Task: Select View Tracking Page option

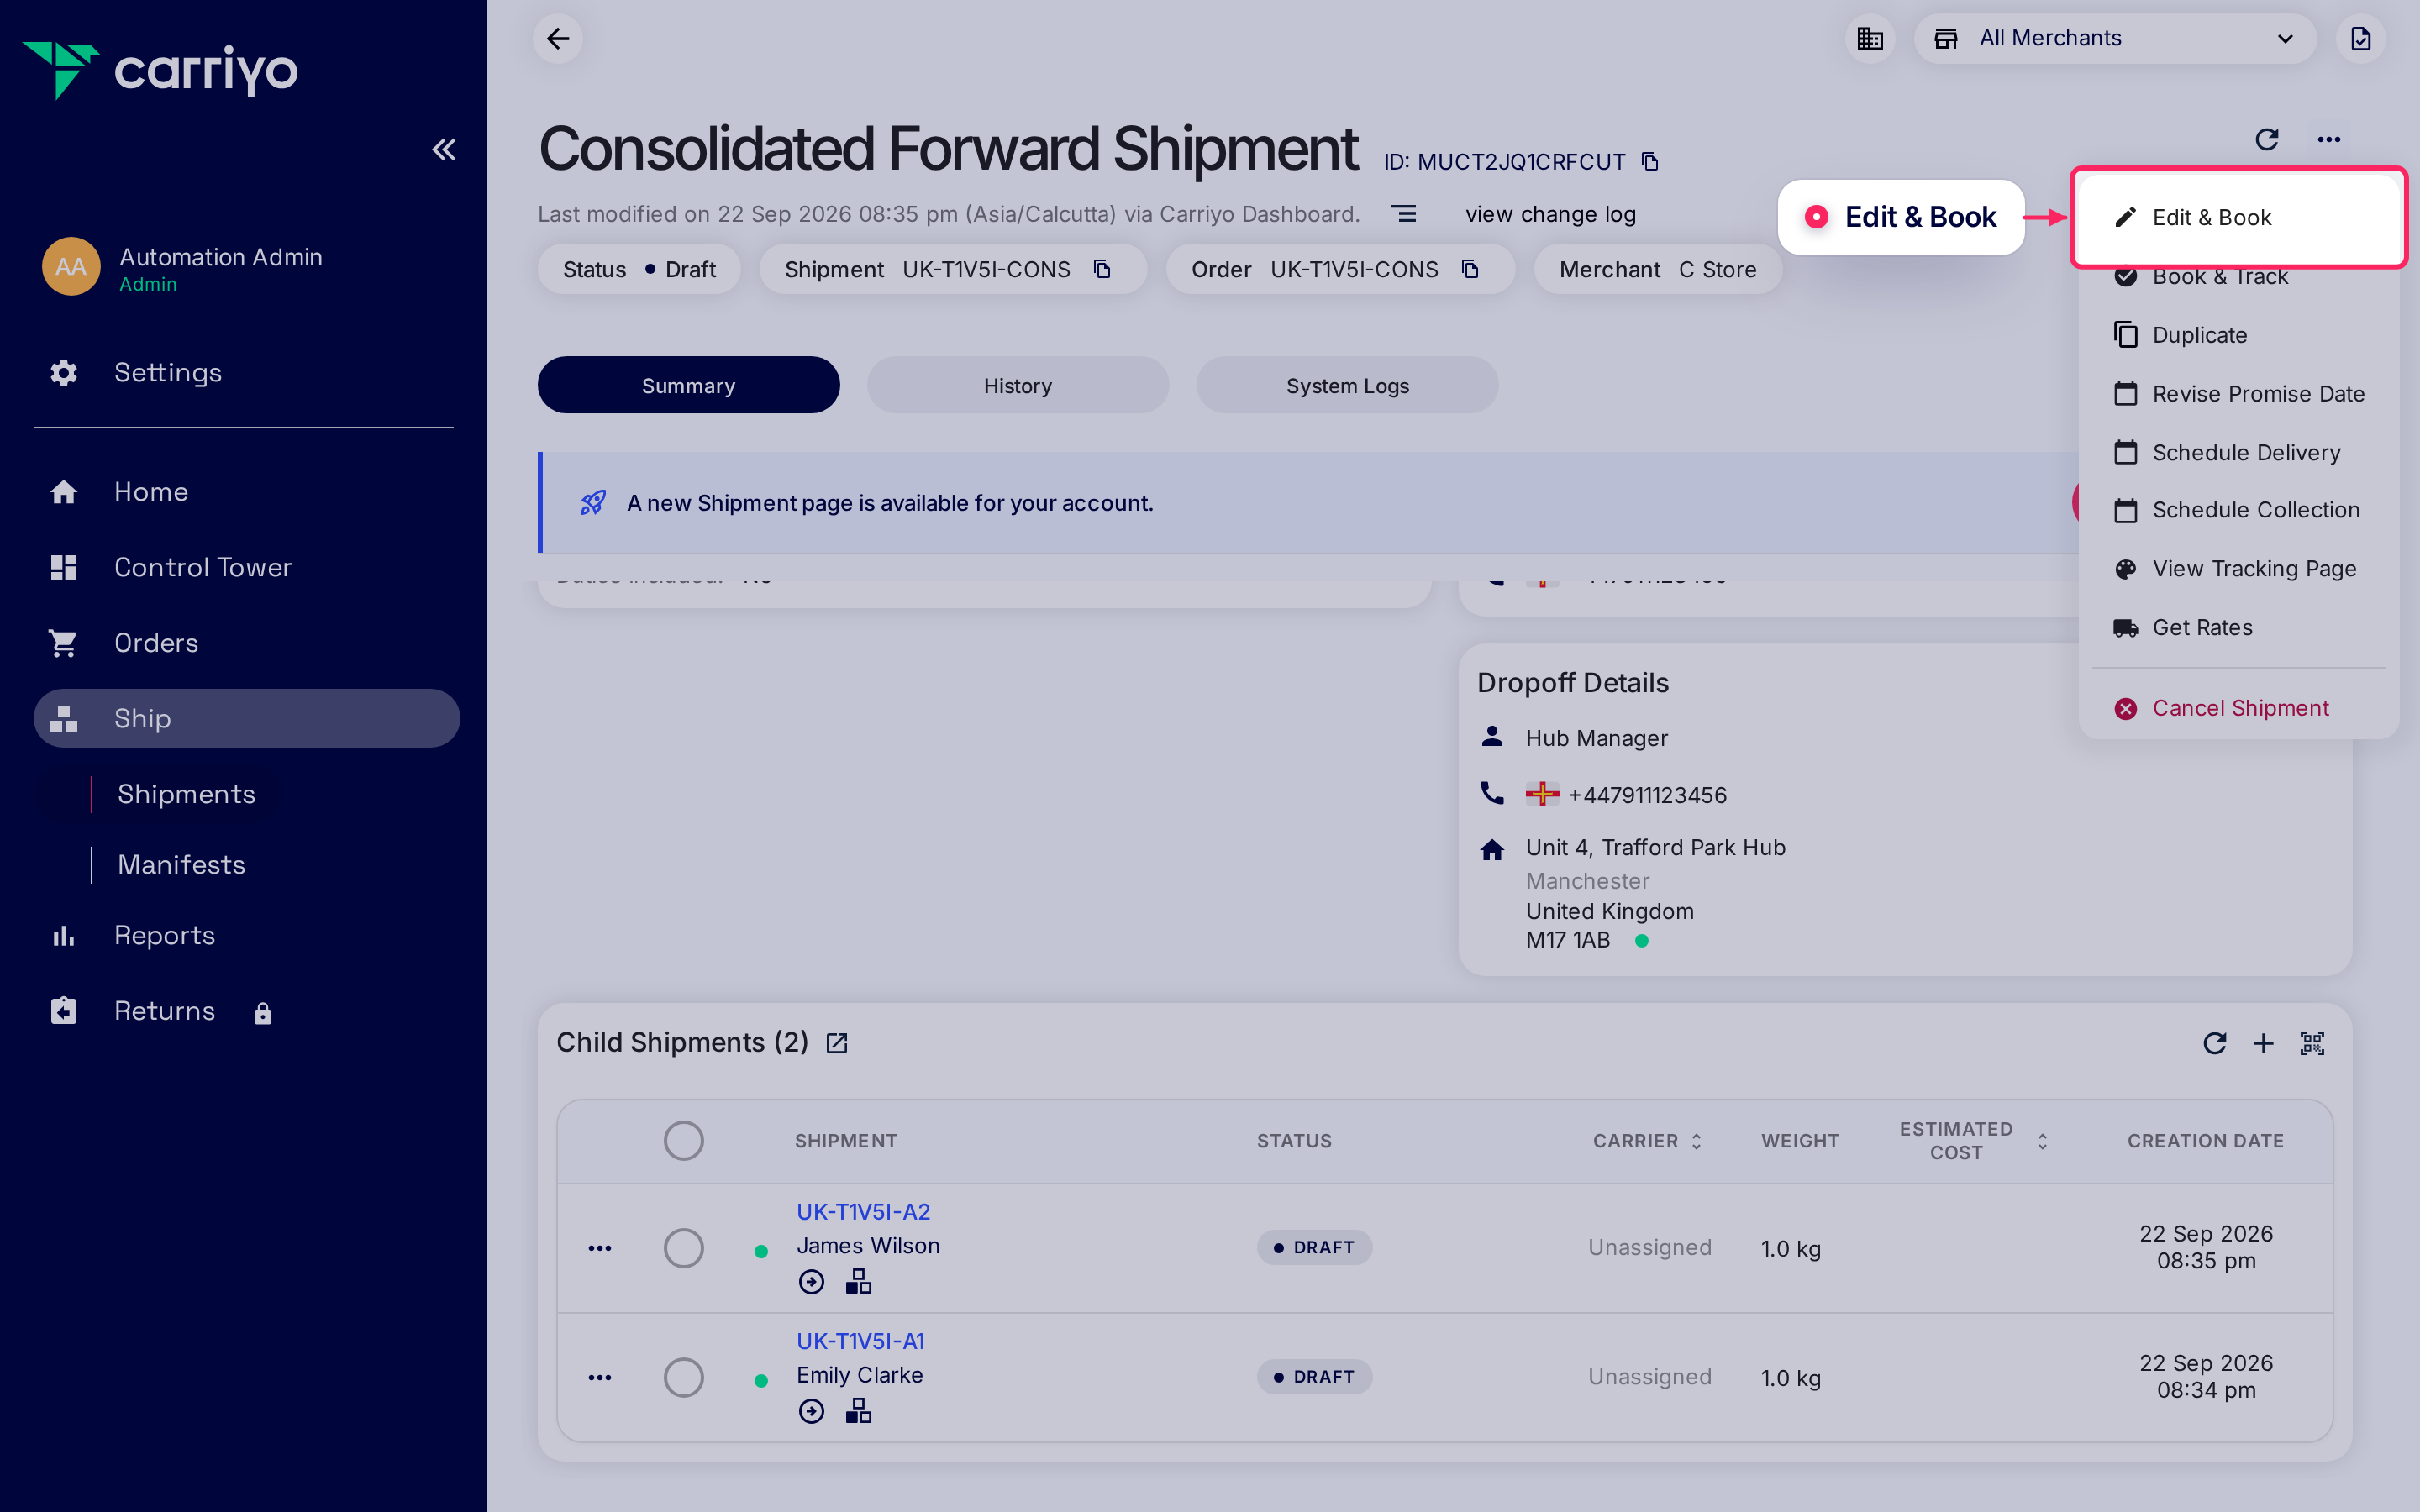Action: [x=2238, y=569]
